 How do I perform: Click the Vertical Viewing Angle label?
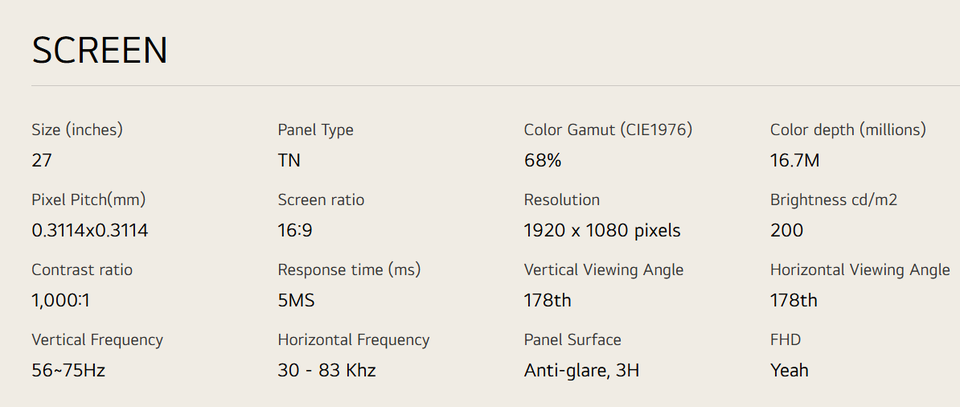[x=603, y=270]
